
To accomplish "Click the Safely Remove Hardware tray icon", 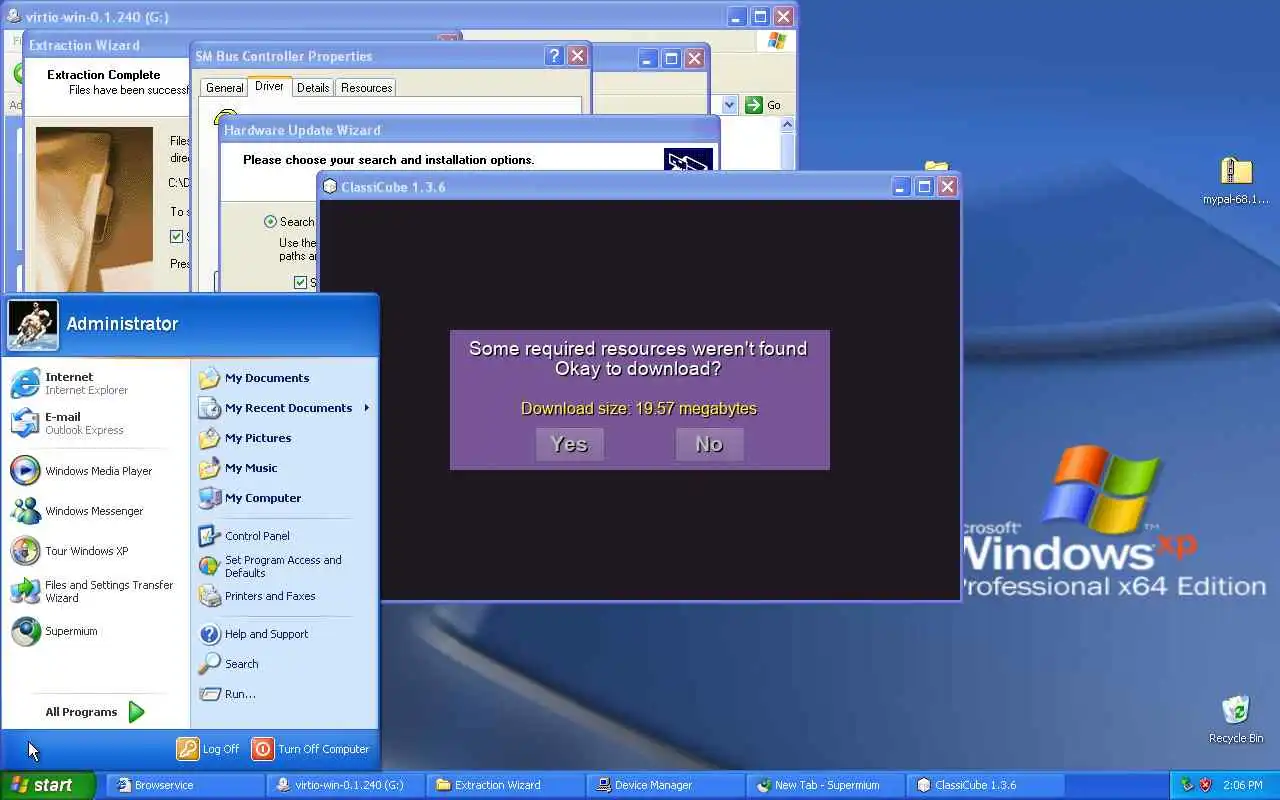I will (x=1187, y=785).
